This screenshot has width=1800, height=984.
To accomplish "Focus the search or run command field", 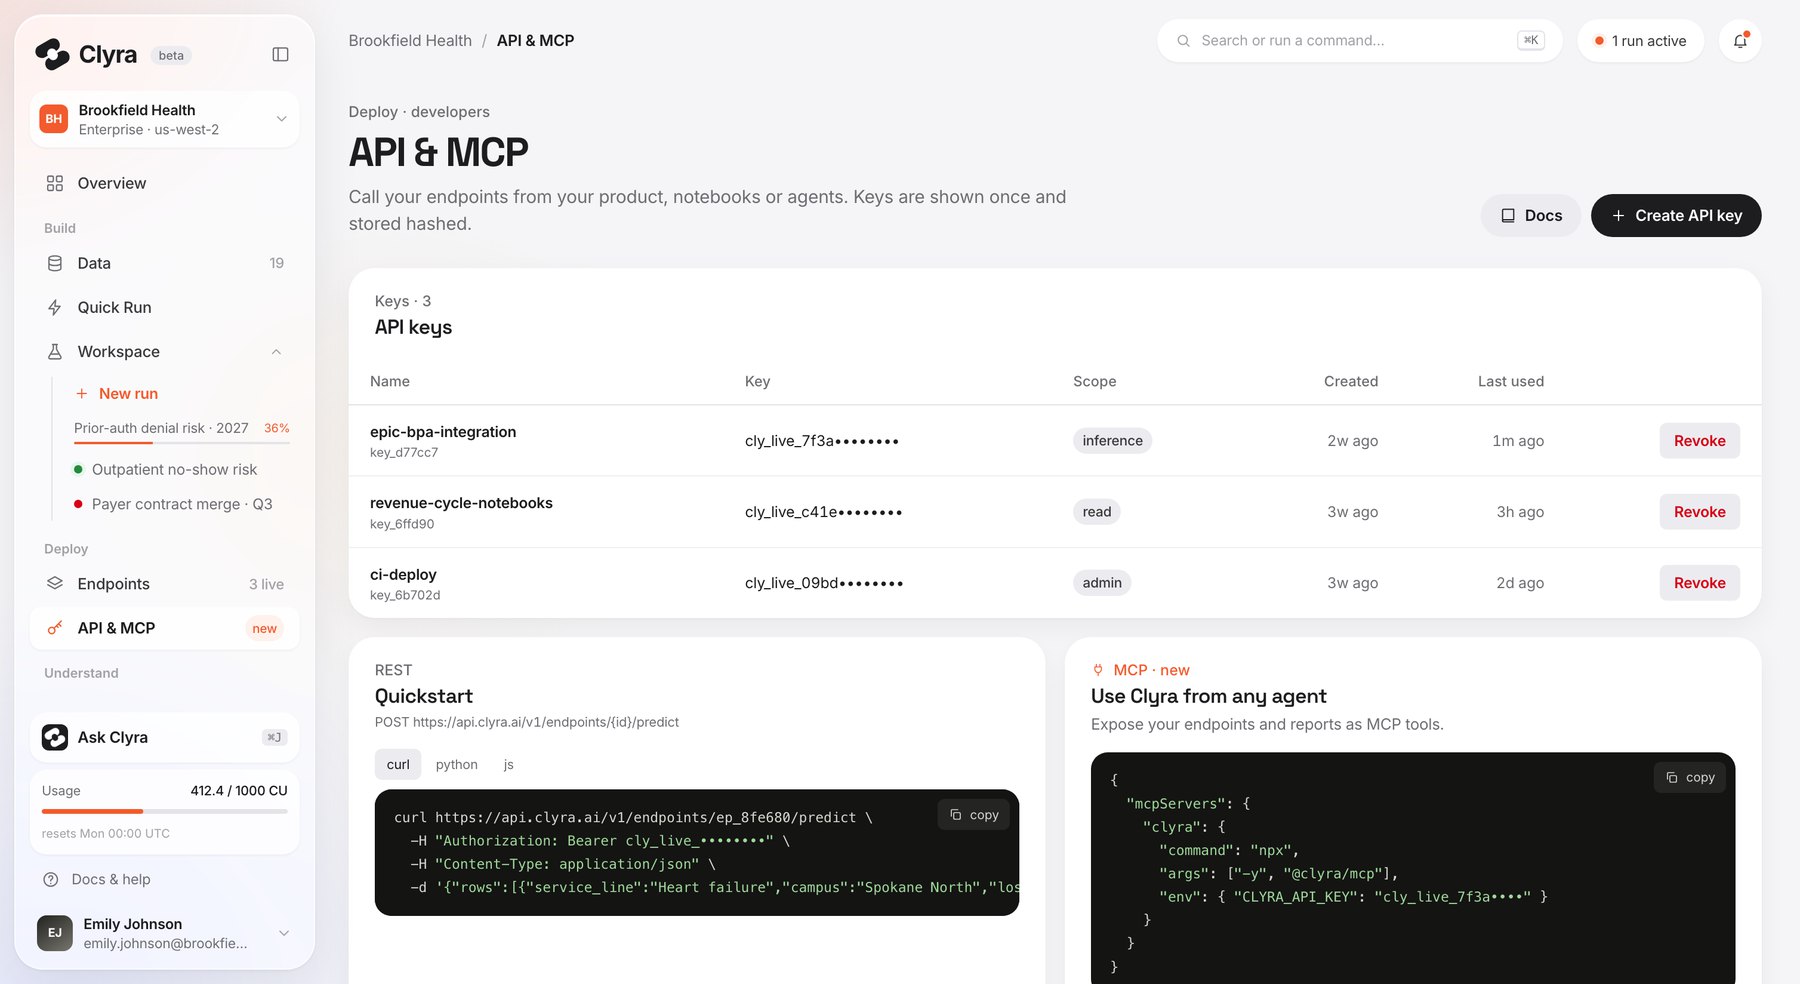I will click(1359, 41).
